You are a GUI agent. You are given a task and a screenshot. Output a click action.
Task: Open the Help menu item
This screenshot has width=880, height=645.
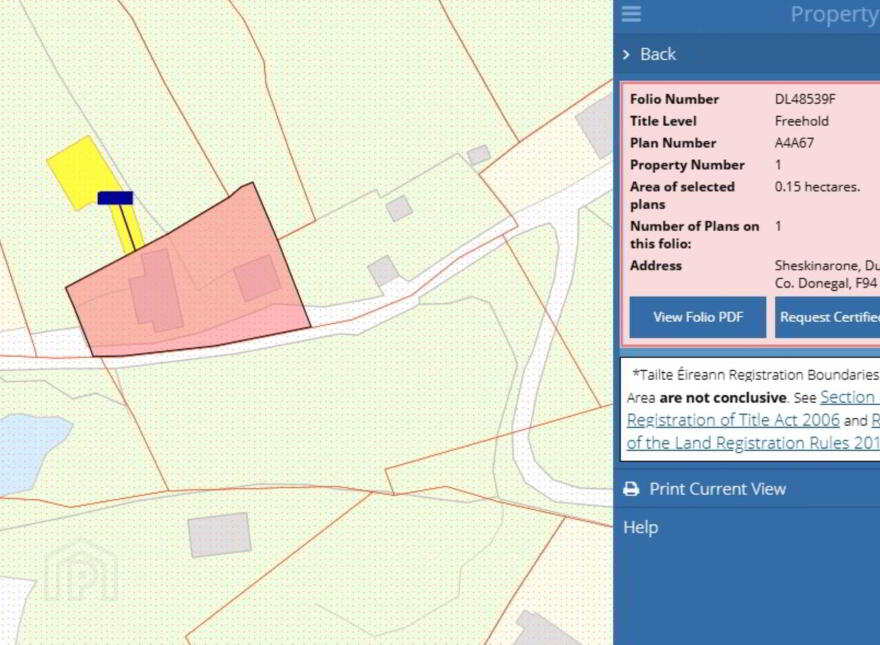[x=640, y=528]
